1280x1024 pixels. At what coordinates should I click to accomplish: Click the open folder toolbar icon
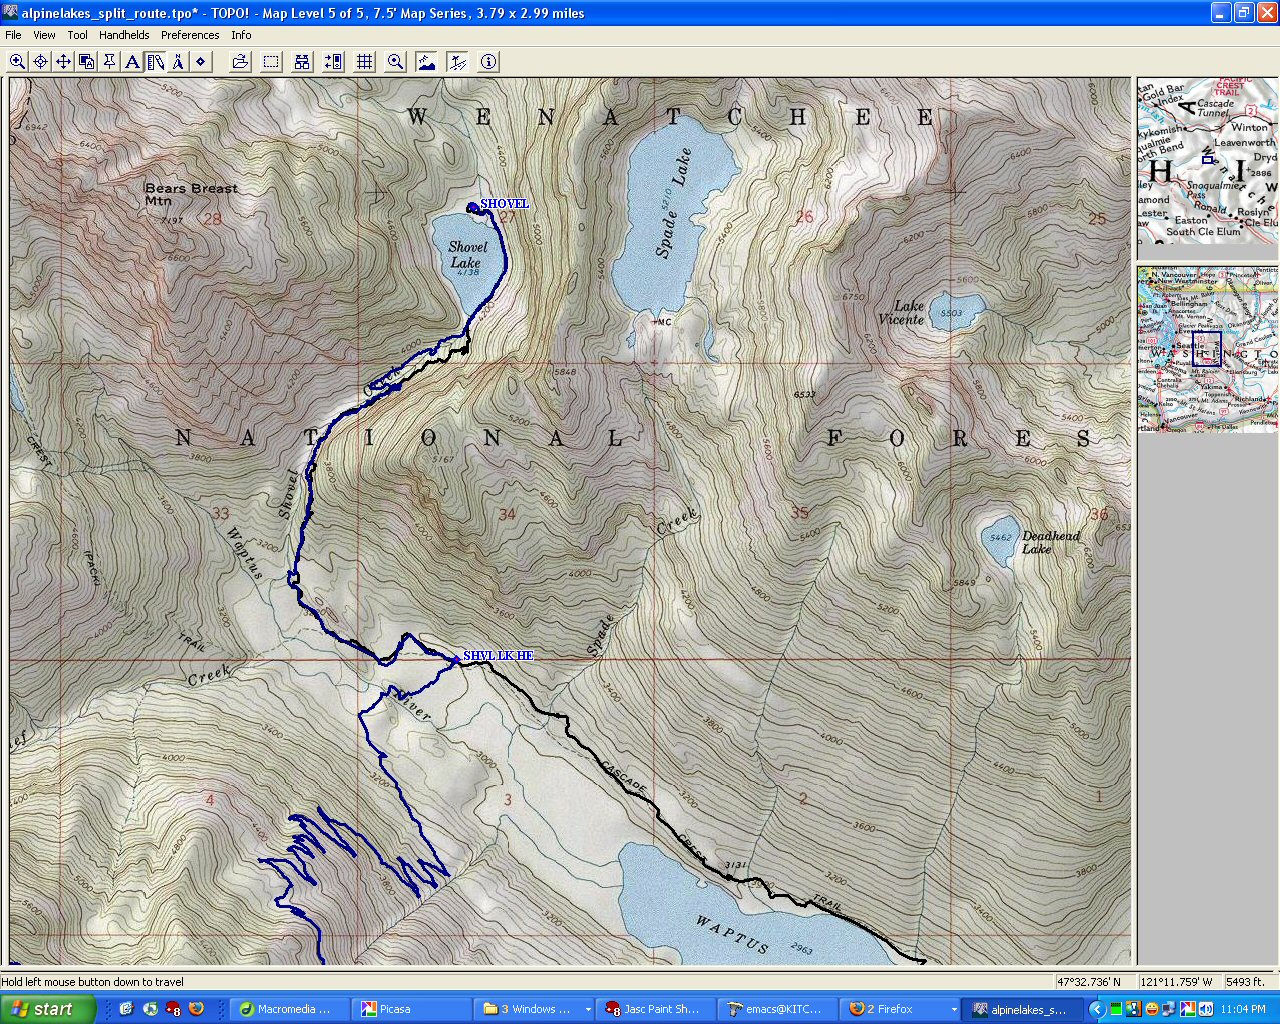[240, 62]
